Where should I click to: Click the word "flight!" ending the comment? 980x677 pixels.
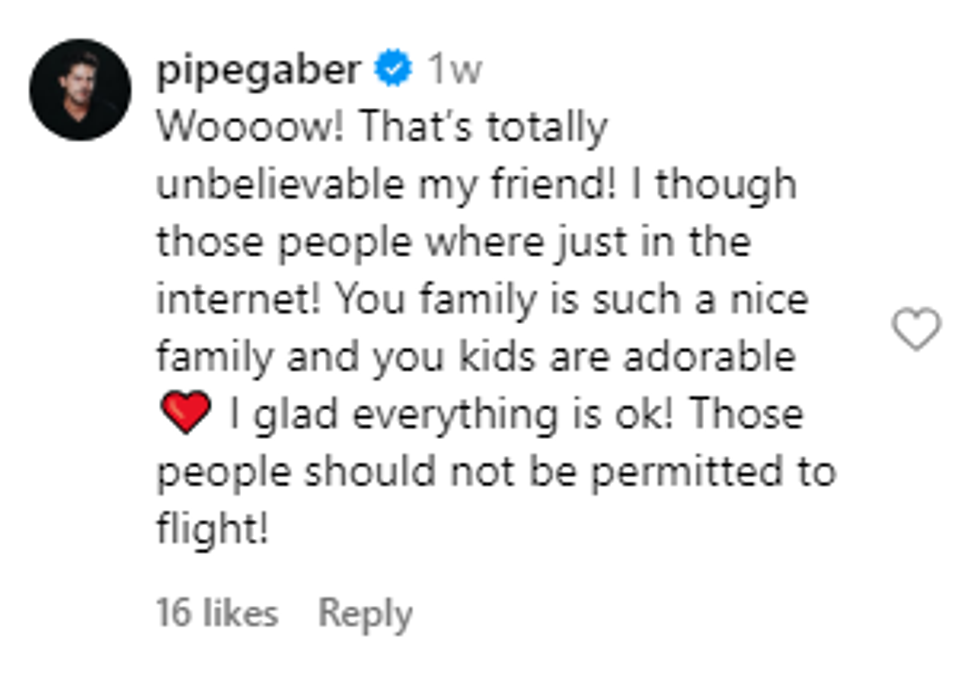[x=212, y=529]
